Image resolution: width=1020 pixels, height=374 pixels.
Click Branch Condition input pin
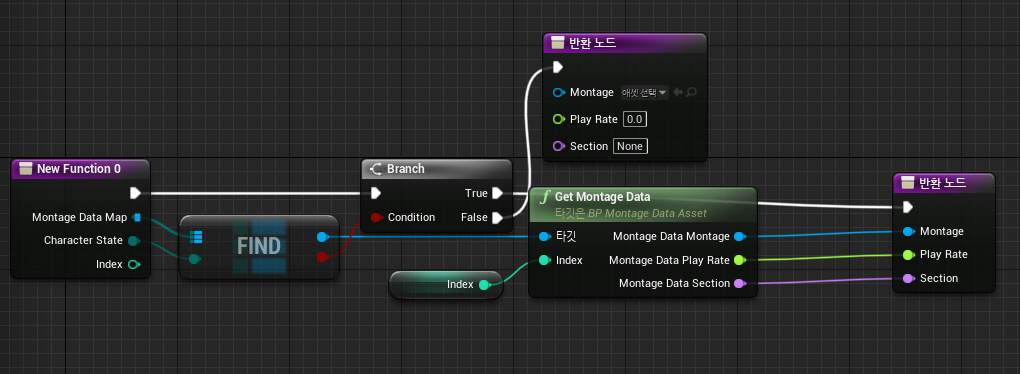376,217
